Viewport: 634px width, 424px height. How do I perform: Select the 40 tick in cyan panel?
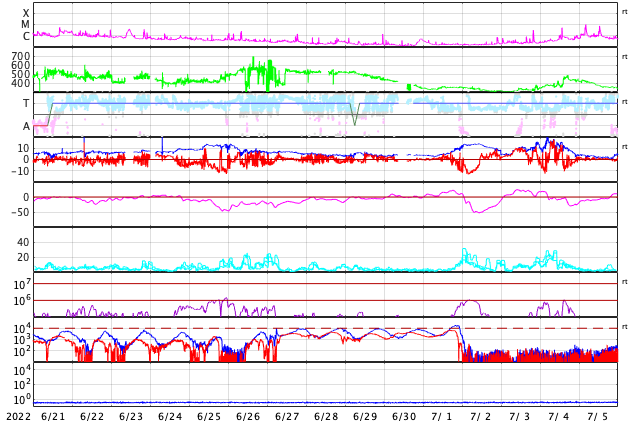pos(23,242)
